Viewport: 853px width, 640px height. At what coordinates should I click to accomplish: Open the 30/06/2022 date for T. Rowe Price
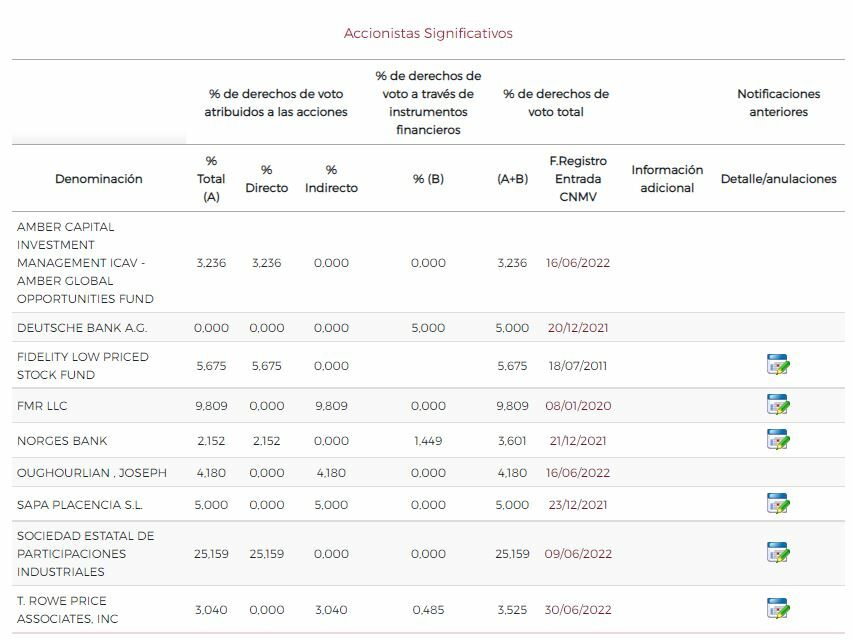coord(579,610)
